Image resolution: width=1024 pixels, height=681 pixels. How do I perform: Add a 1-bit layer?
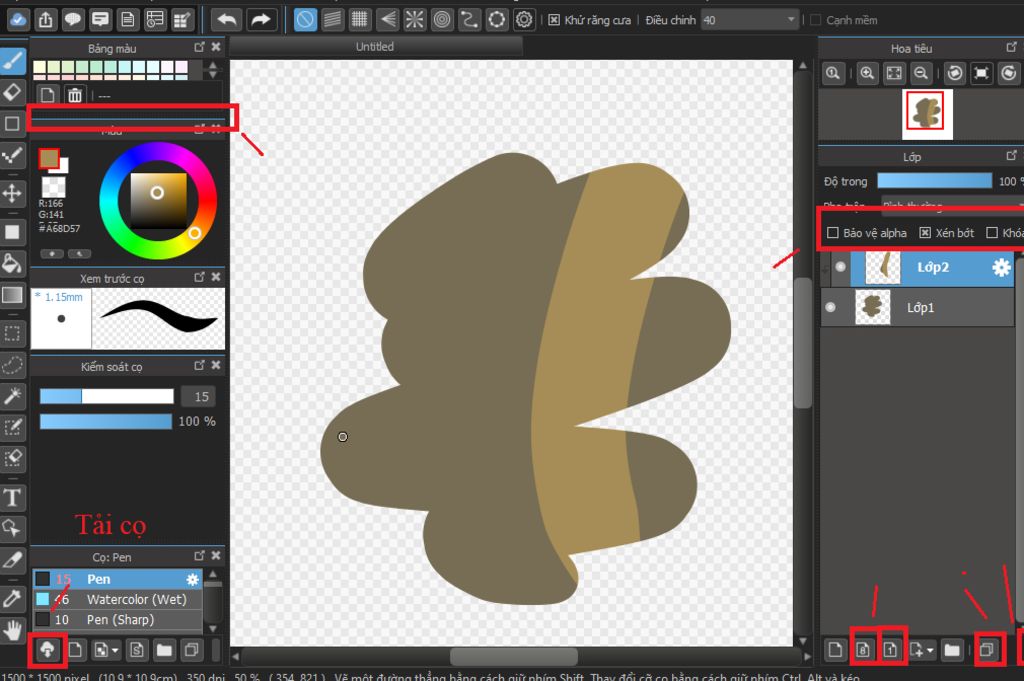coord(890,650)
